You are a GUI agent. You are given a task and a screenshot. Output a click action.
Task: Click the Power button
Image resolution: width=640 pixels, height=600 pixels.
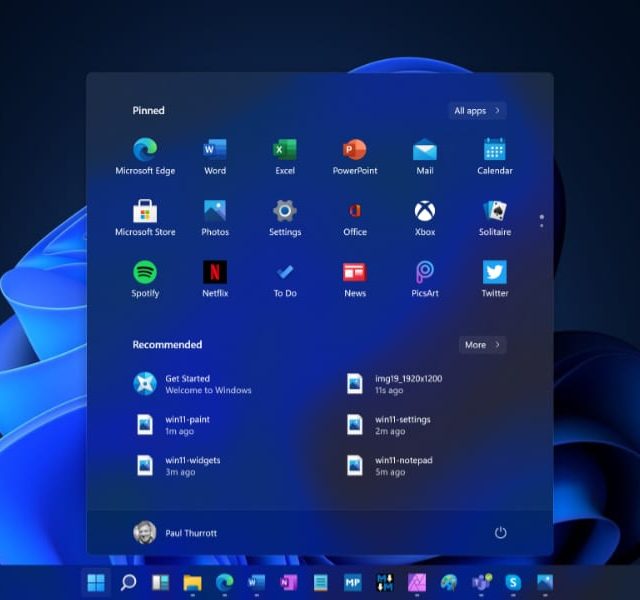coord(501,533)
